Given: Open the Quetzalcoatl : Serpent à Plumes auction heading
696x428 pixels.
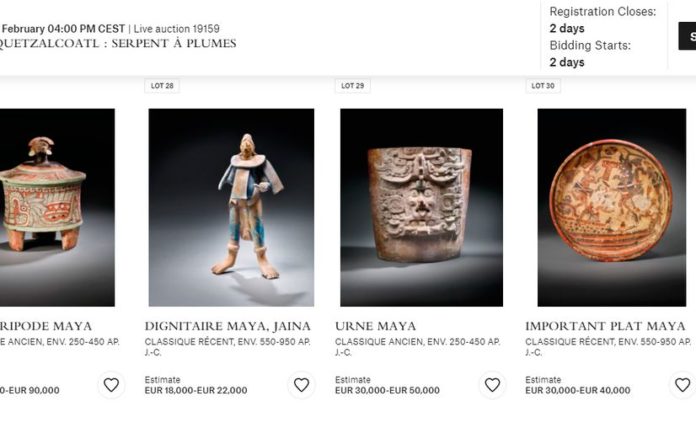Looking at the screenshot, I should tap(118, 44).
